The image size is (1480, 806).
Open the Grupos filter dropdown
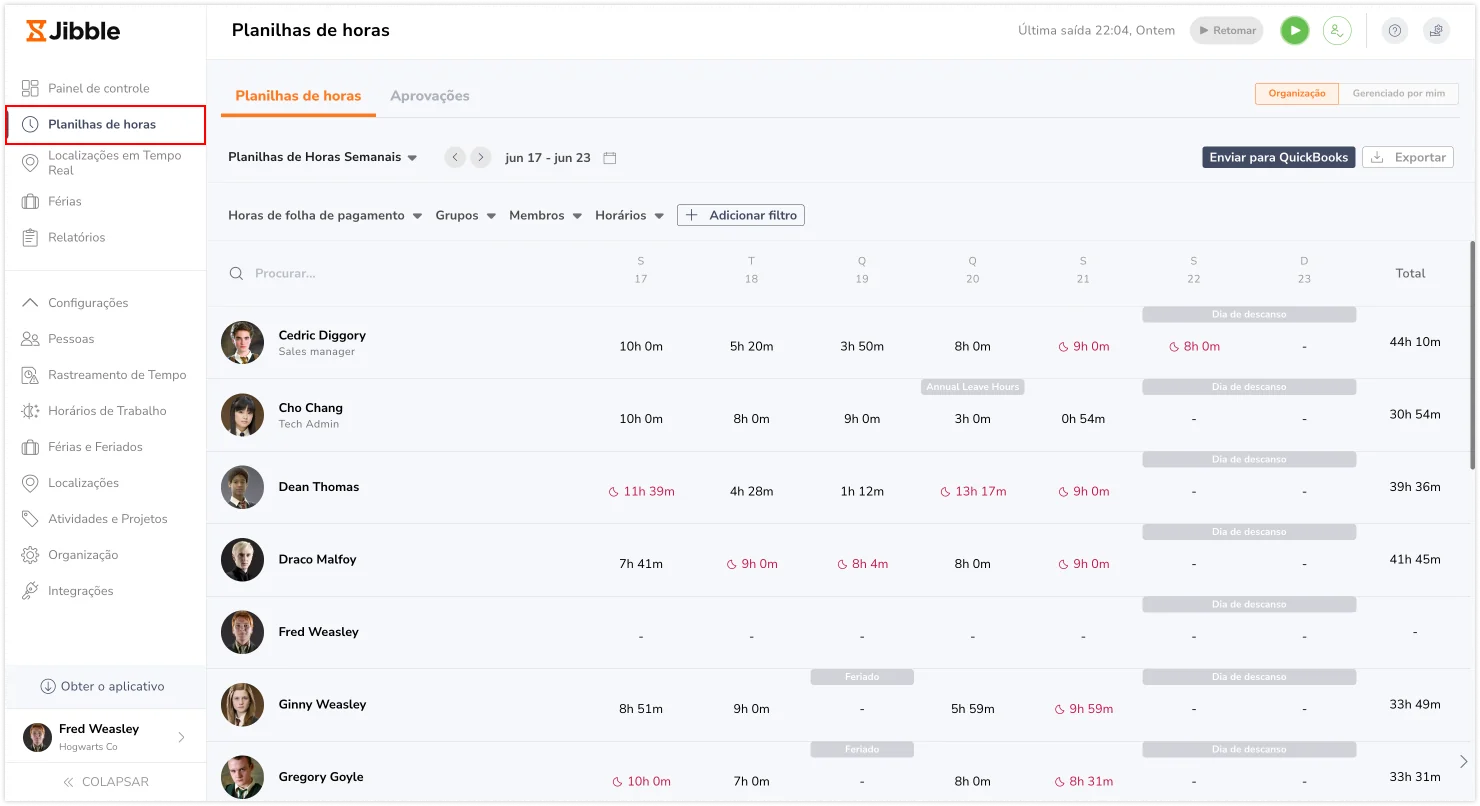click(x=465, y=216)
